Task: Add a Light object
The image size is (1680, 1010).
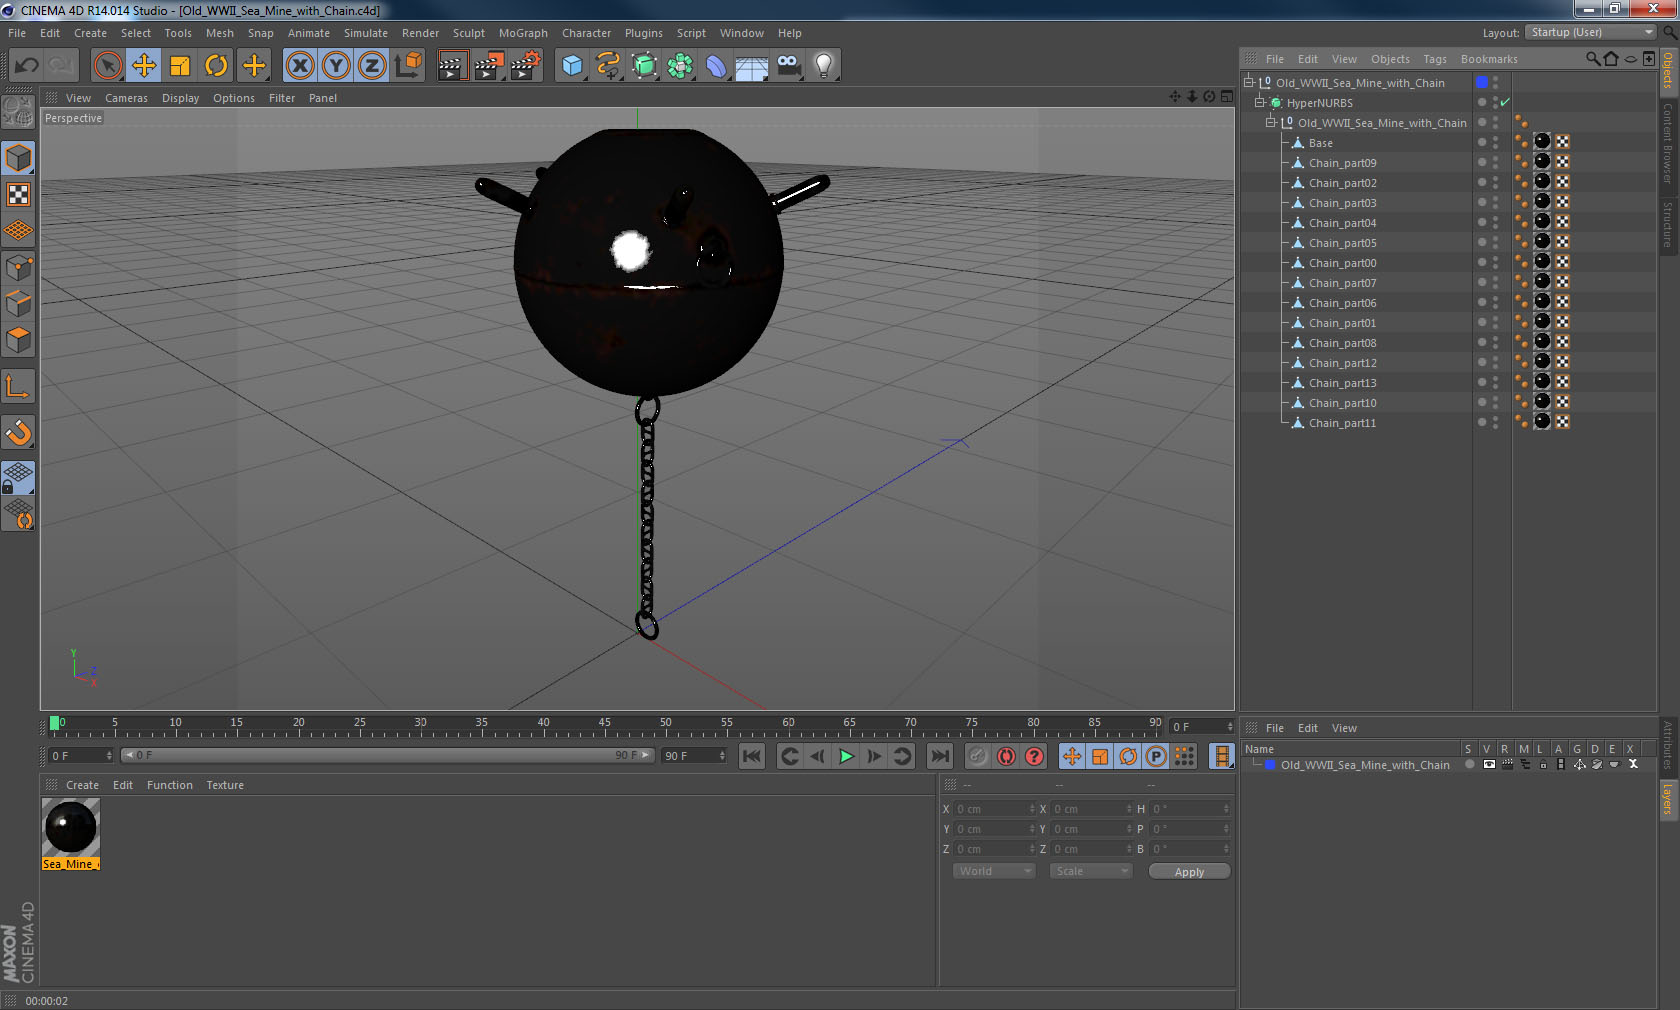Action: [824, 66]
